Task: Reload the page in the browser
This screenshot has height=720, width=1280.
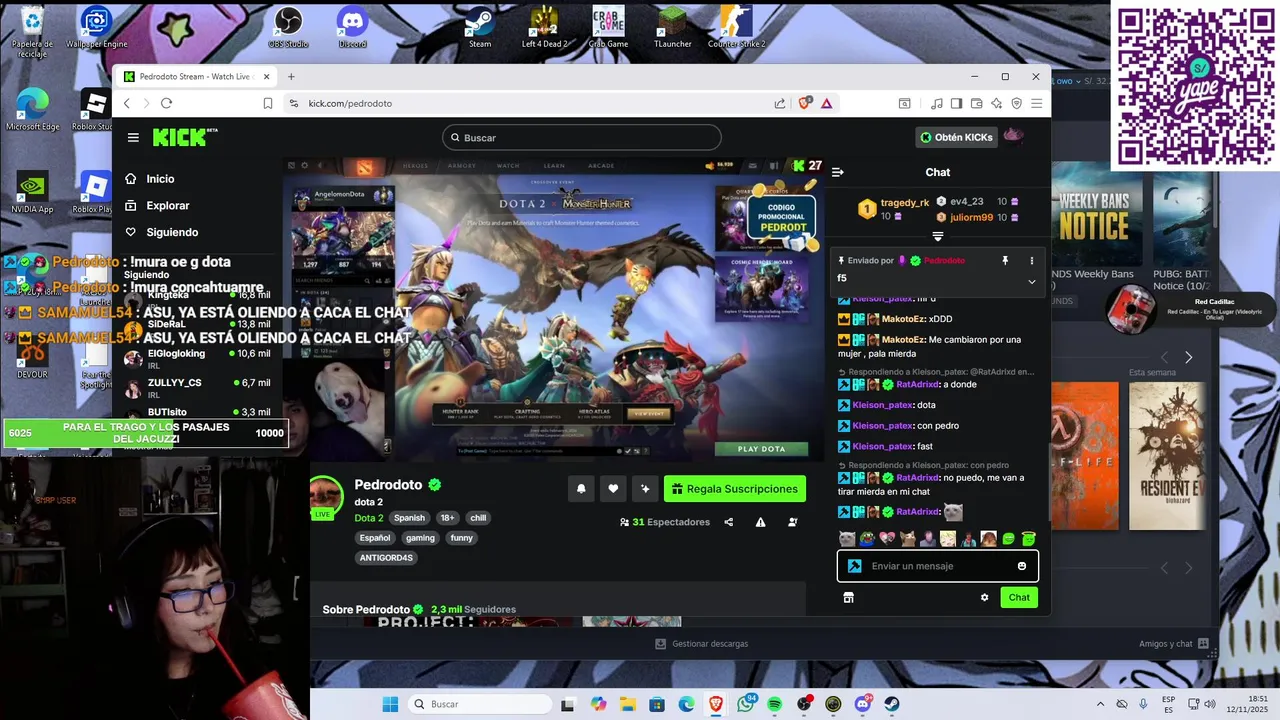Action: [166, 103]
